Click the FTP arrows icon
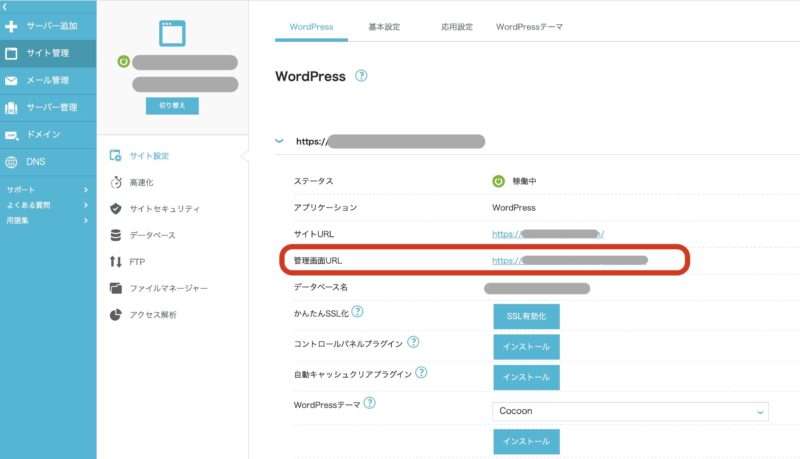800x459 pixels. (116, 262)
